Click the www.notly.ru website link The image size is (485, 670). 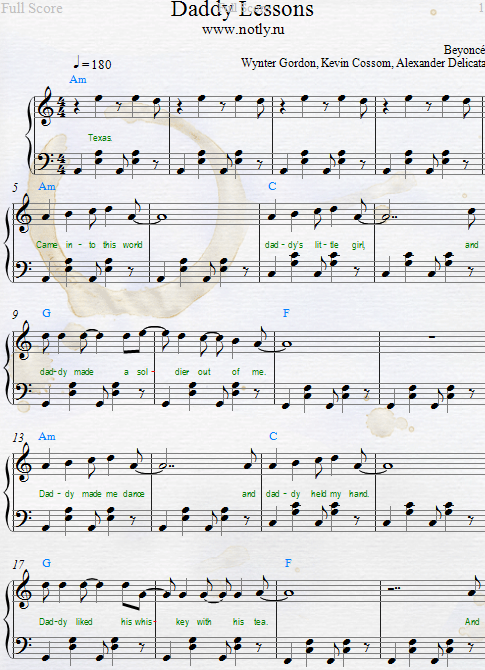pos(243,29)
